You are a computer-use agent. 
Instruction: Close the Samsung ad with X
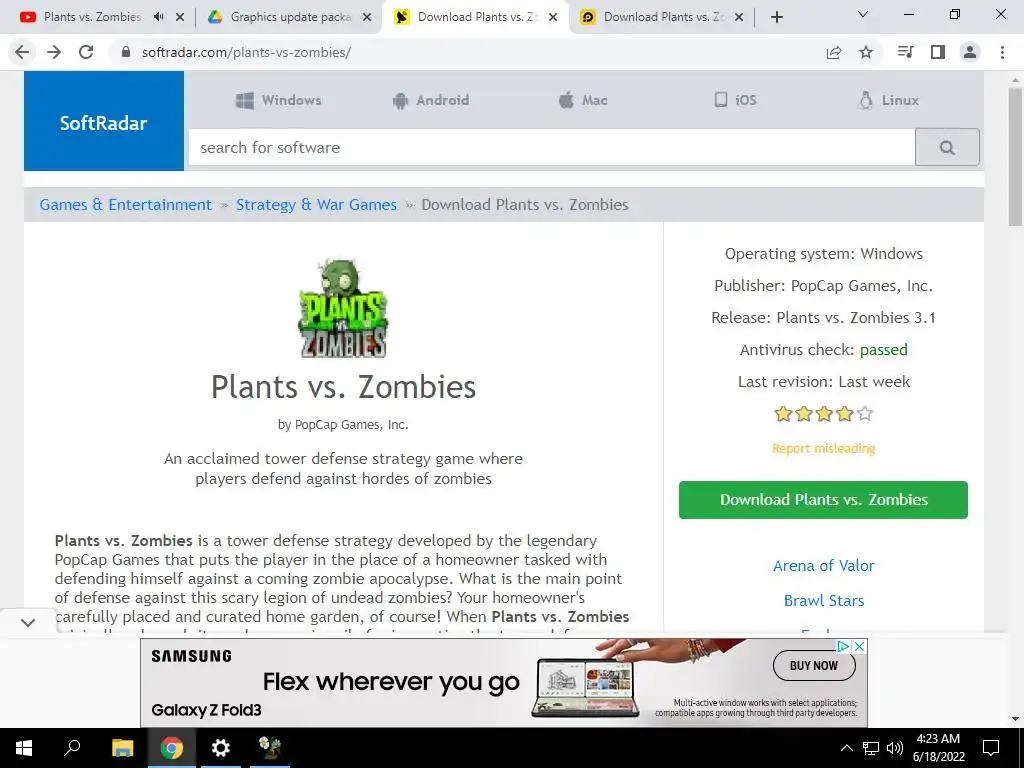[860, 646]
